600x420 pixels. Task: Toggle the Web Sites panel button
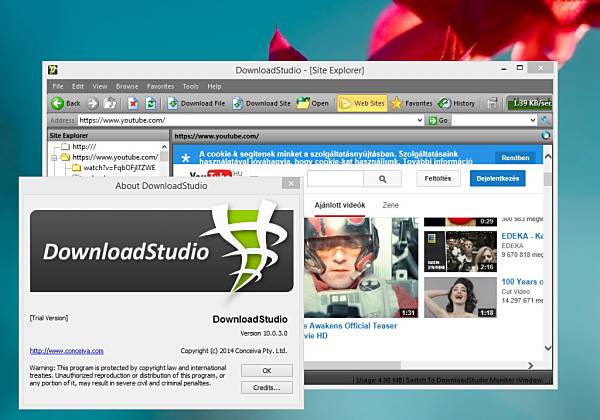[362, 103]
